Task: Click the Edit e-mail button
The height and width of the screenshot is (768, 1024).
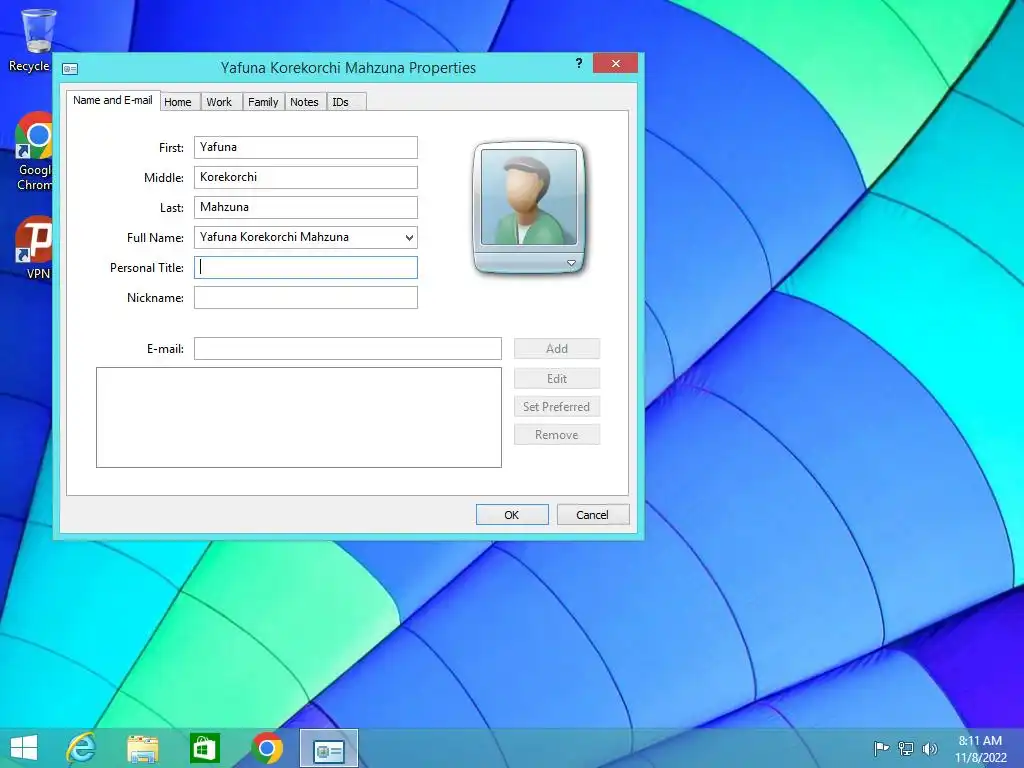Action: [557, 379]
